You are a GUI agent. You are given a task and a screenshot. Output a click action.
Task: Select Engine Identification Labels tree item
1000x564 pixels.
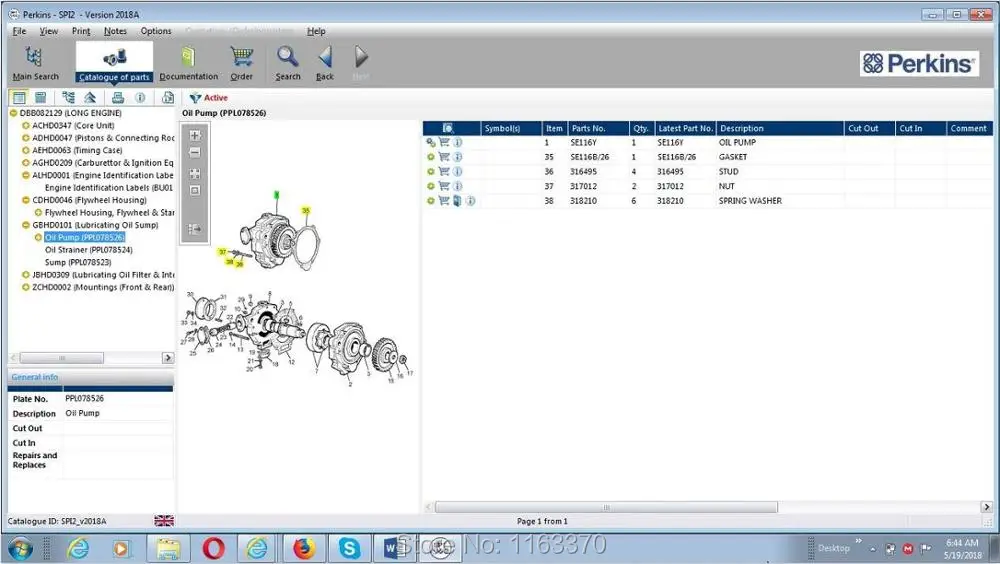[x=108, y=188]
